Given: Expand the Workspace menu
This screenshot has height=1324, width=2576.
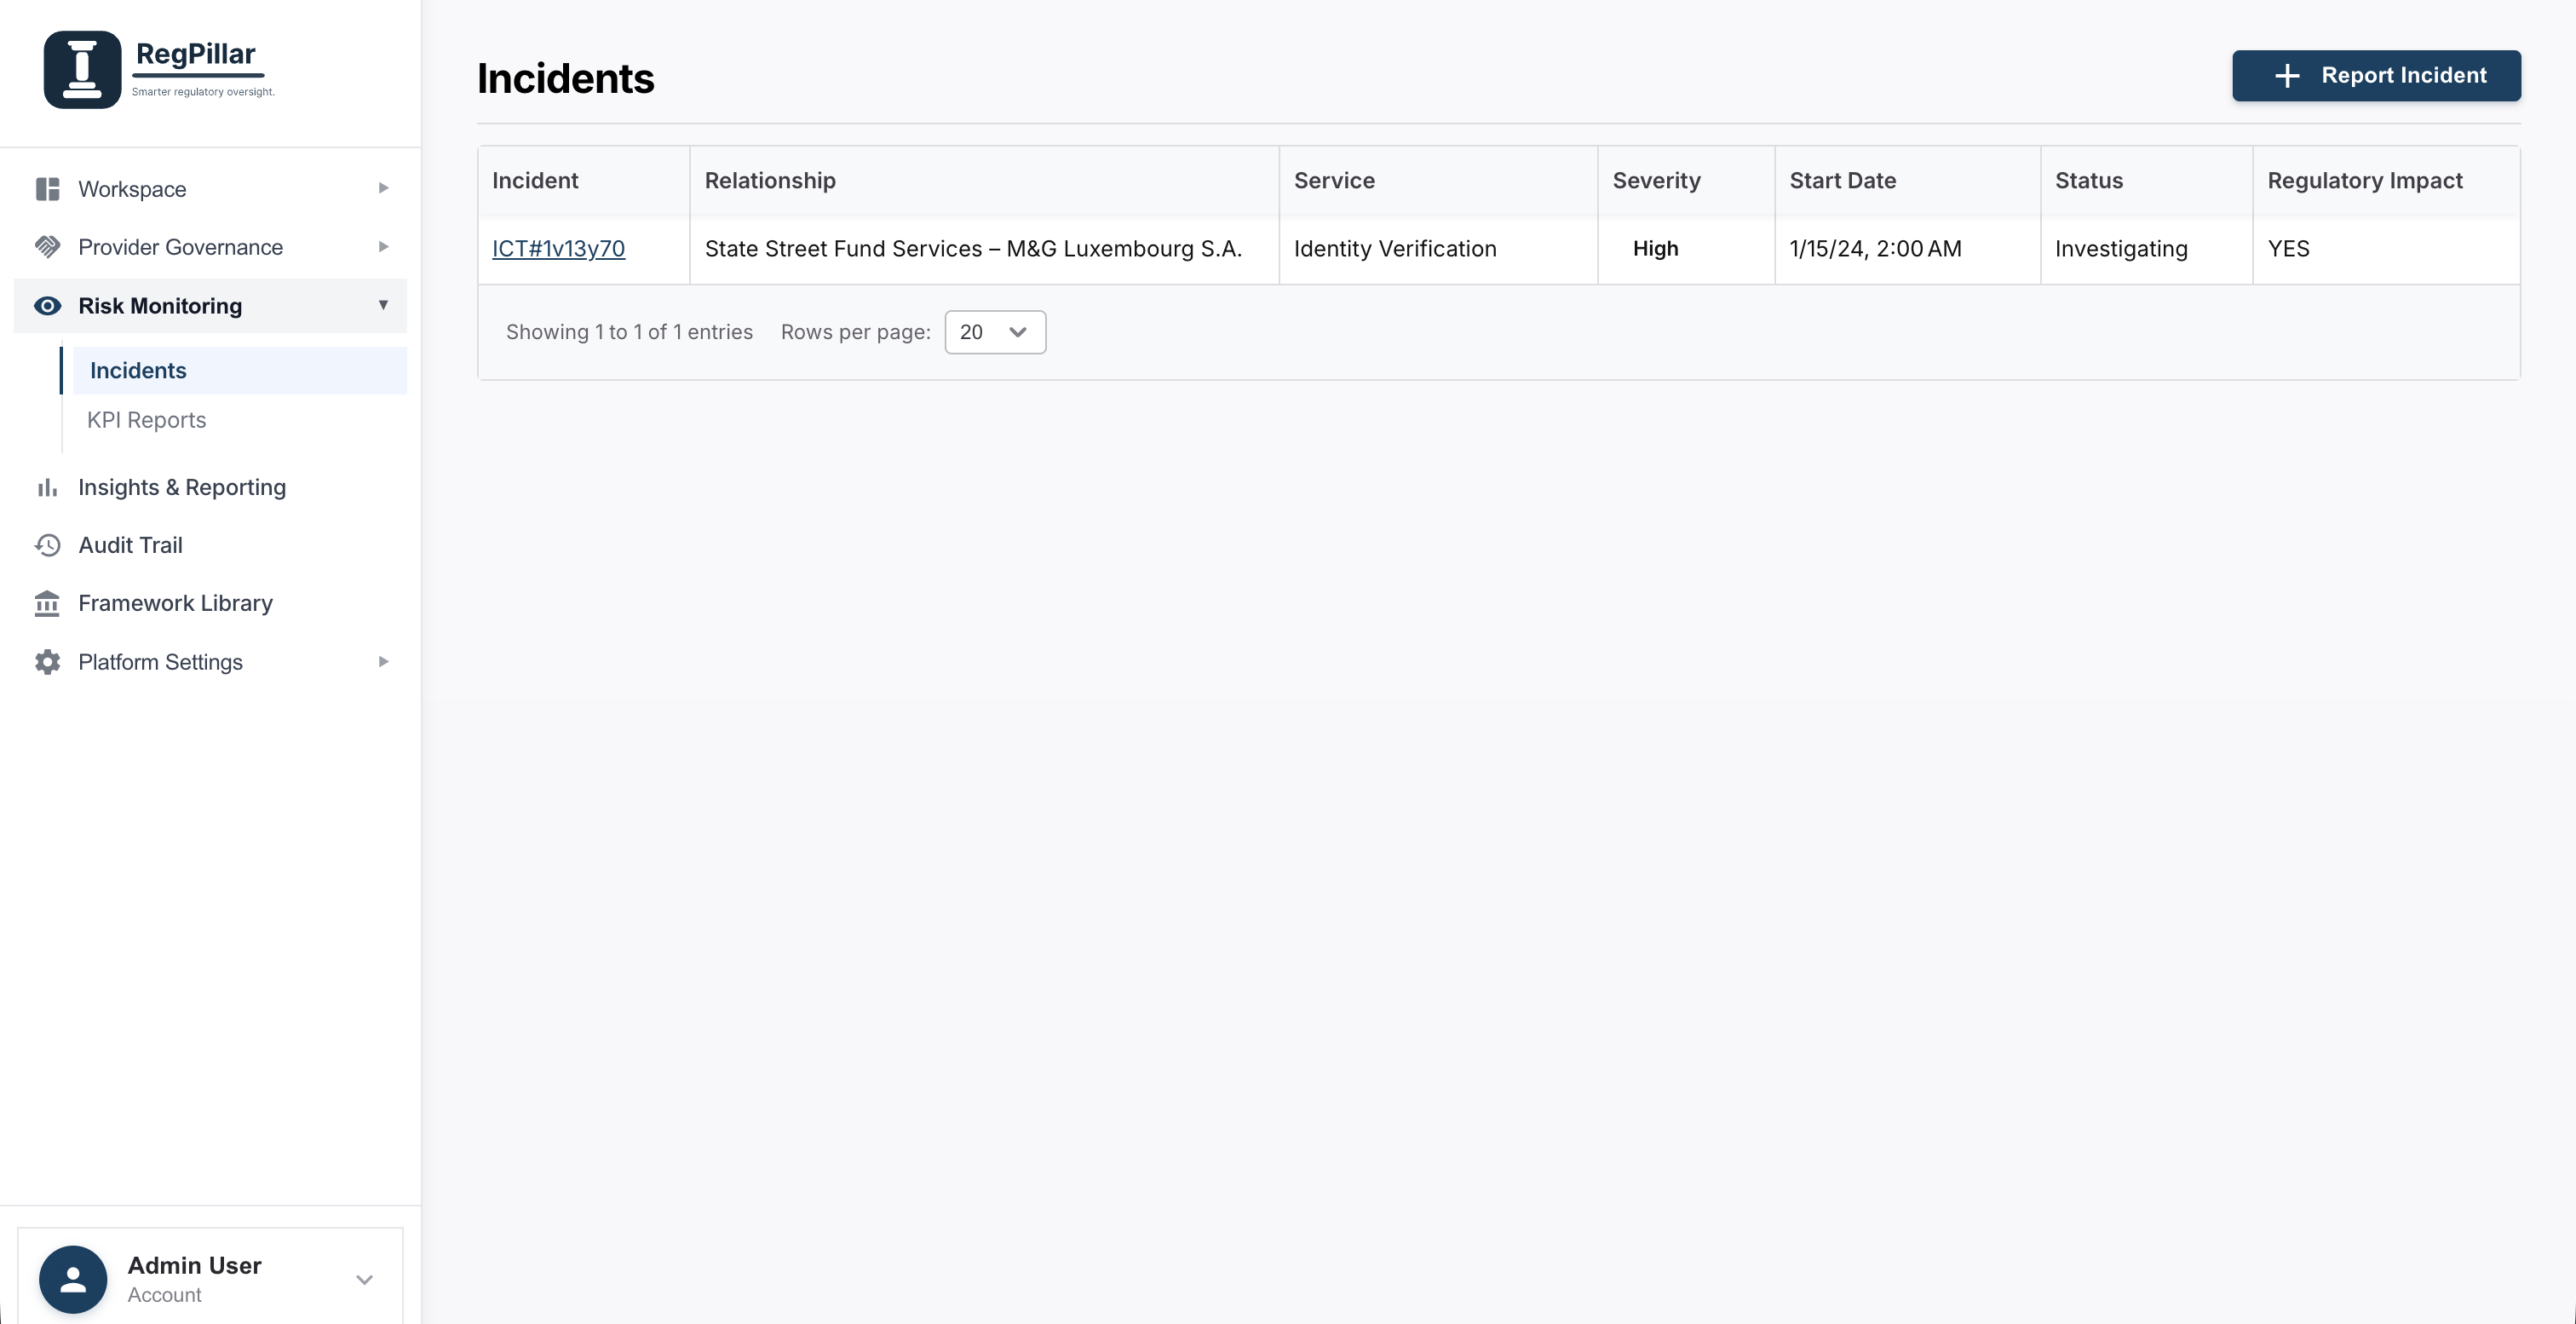Looking at the screenshot, I should (x=383, y=188).
